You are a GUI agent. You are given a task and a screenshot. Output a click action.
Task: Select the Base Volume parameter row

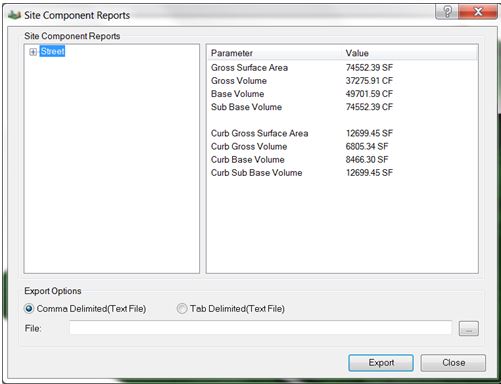tap(342, 94)
